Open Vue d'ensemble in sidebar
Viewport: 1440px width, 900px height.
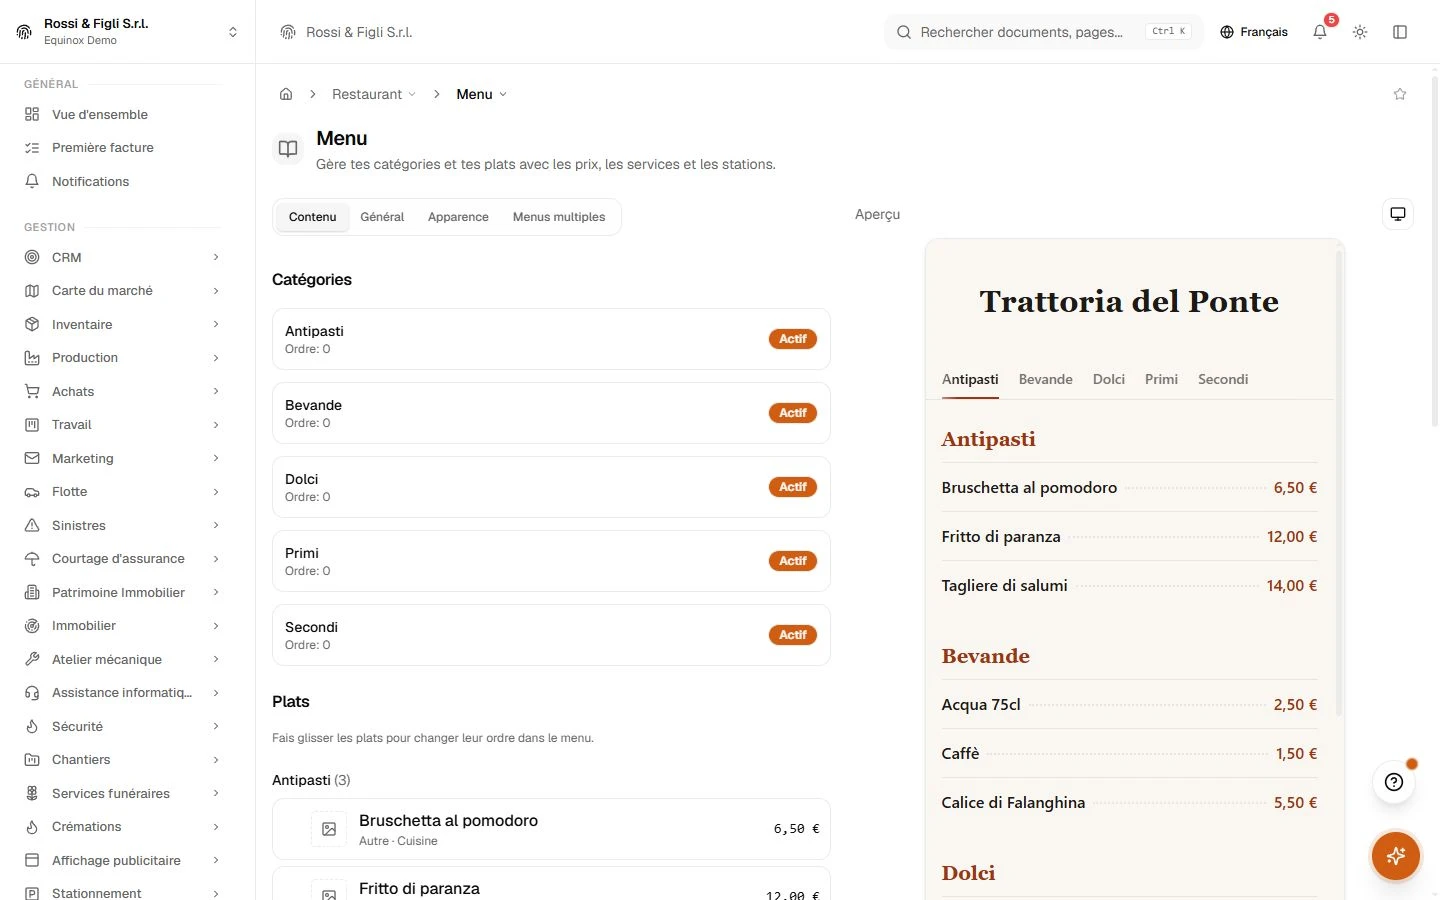point(123,114)
